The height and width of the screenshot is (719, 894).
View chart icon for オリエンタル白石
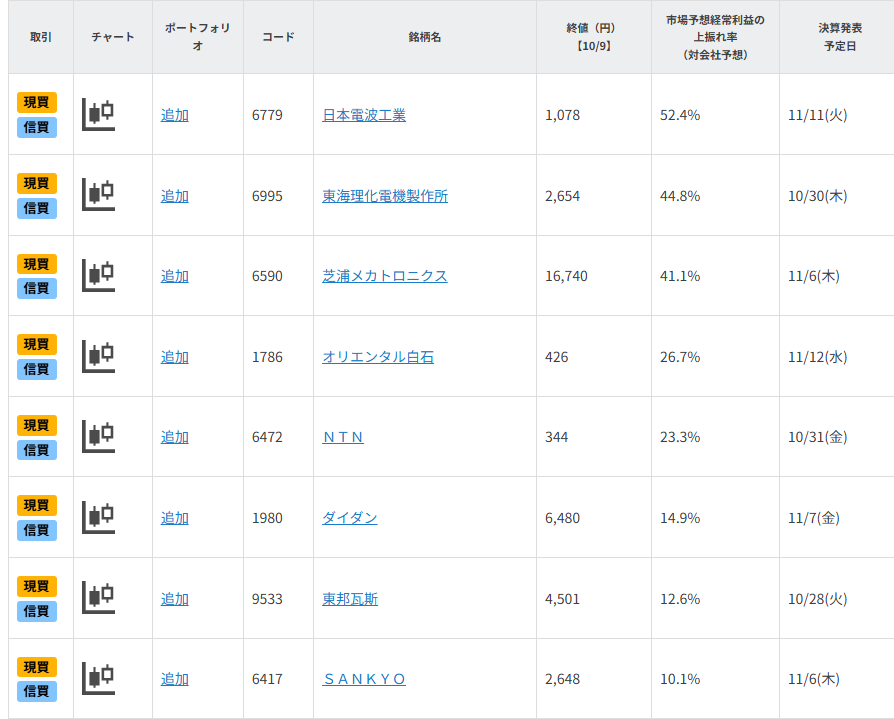pyautogui.click(x=98, y=356)
